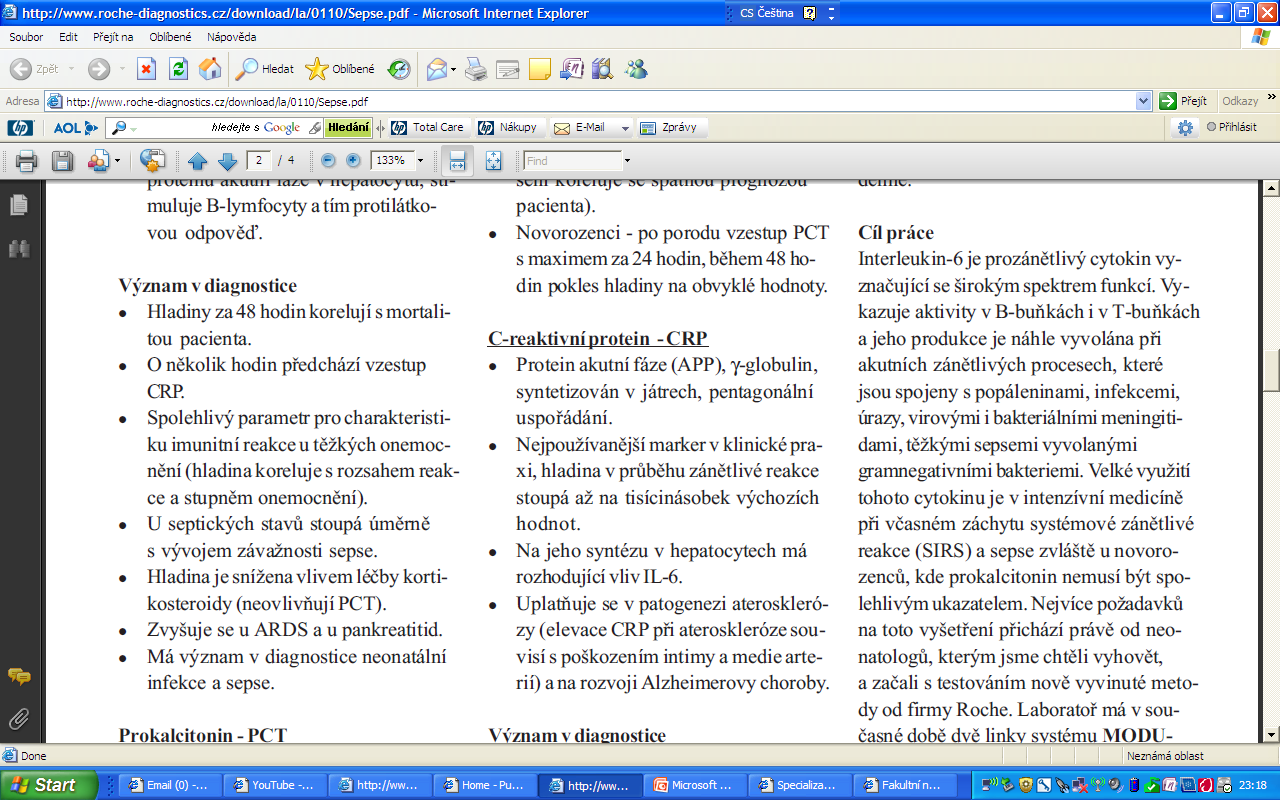
Task: Click the Edit page icon in IE toolbar
Action: [508, 69]
